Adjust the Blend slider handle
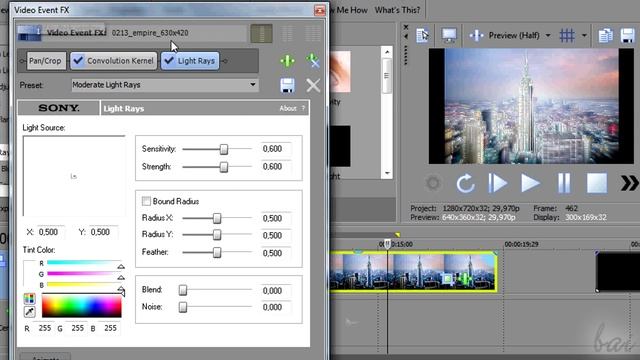This screenshot has width=640, height=360. [x=183, y=290]
